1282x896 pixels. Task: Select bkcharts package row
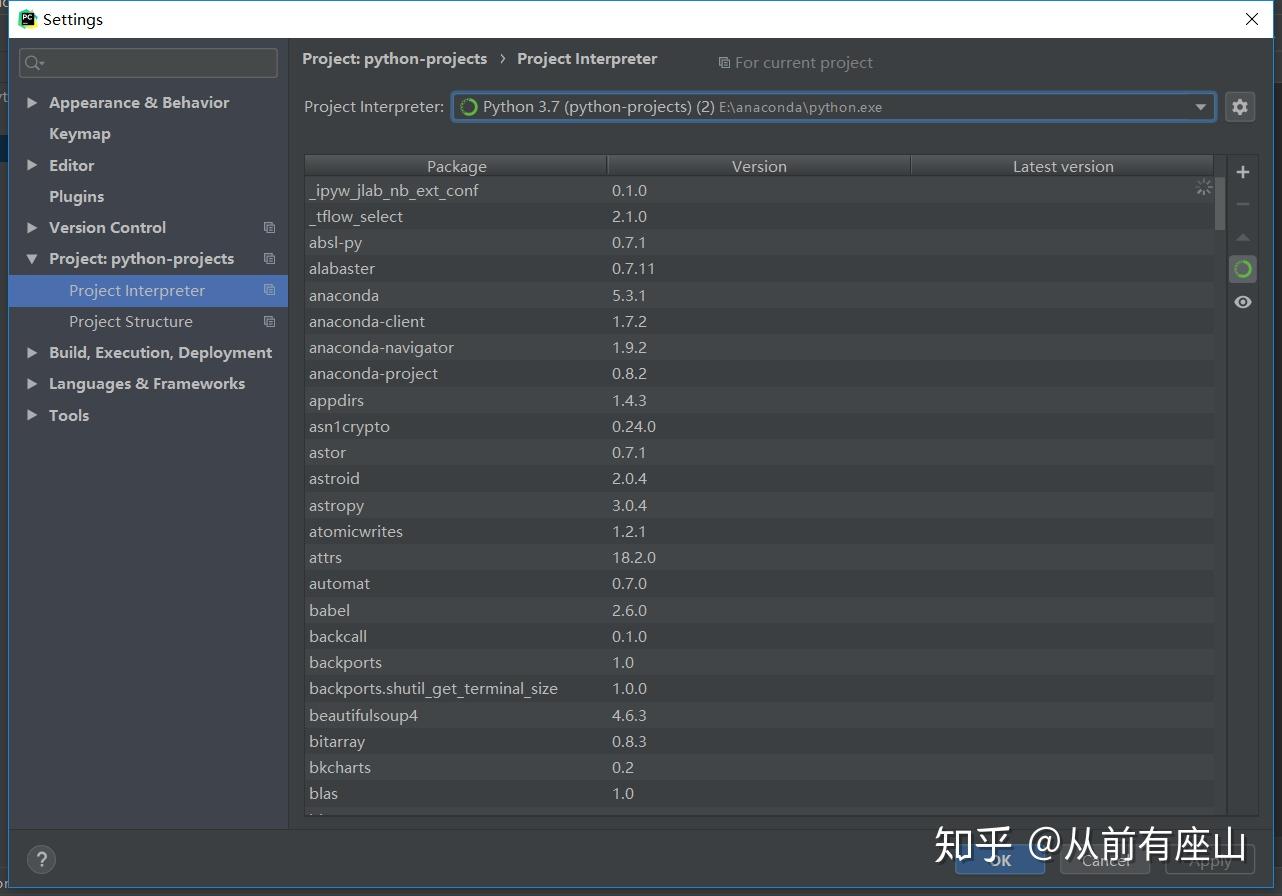759,767
